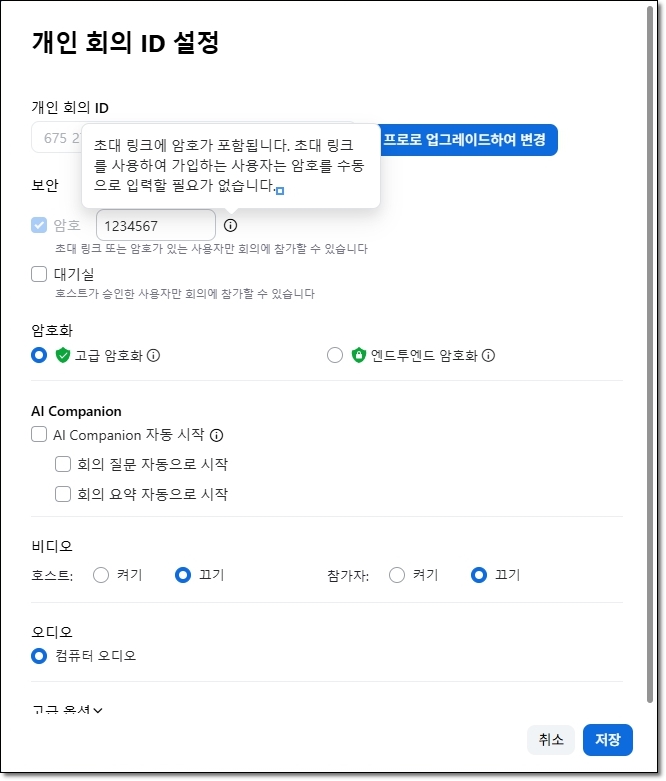Click the info icon next to 고급 암호화
This screenshot has width=666, height=781.
pyautogui.click(x=154, y=355)
